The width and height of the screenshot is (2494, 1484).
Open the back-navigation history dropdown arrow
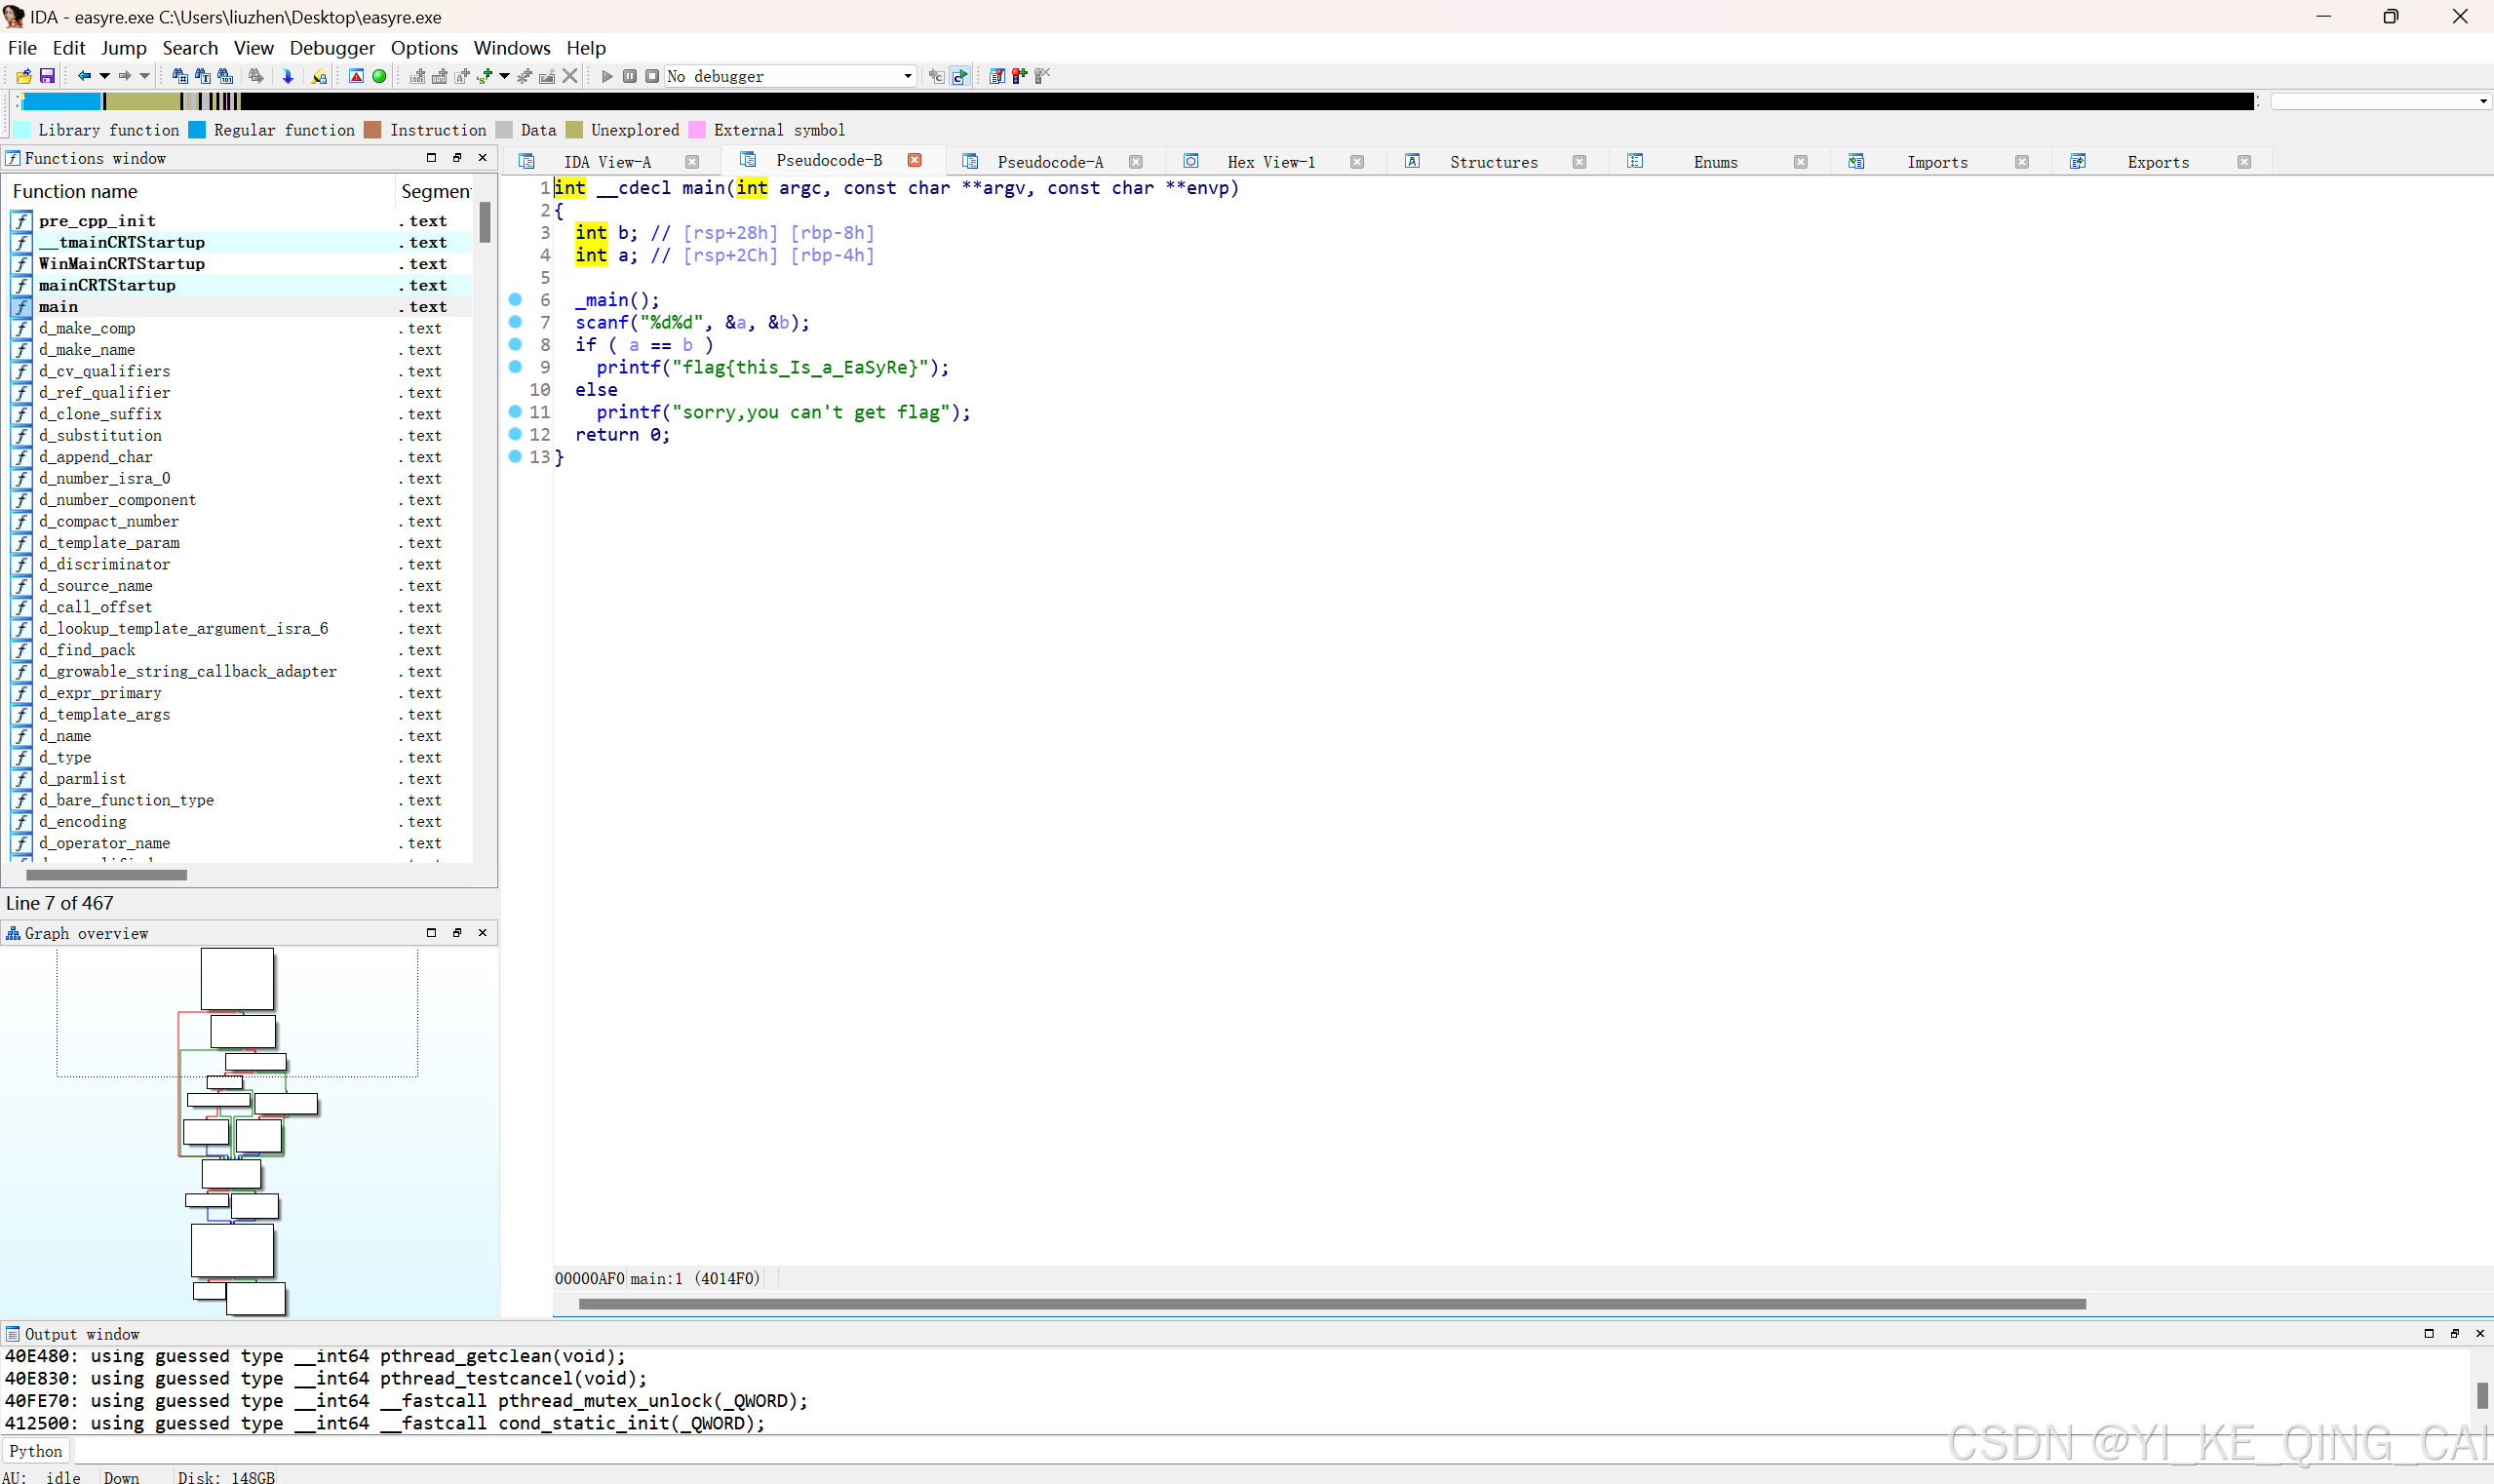[104, 76]
